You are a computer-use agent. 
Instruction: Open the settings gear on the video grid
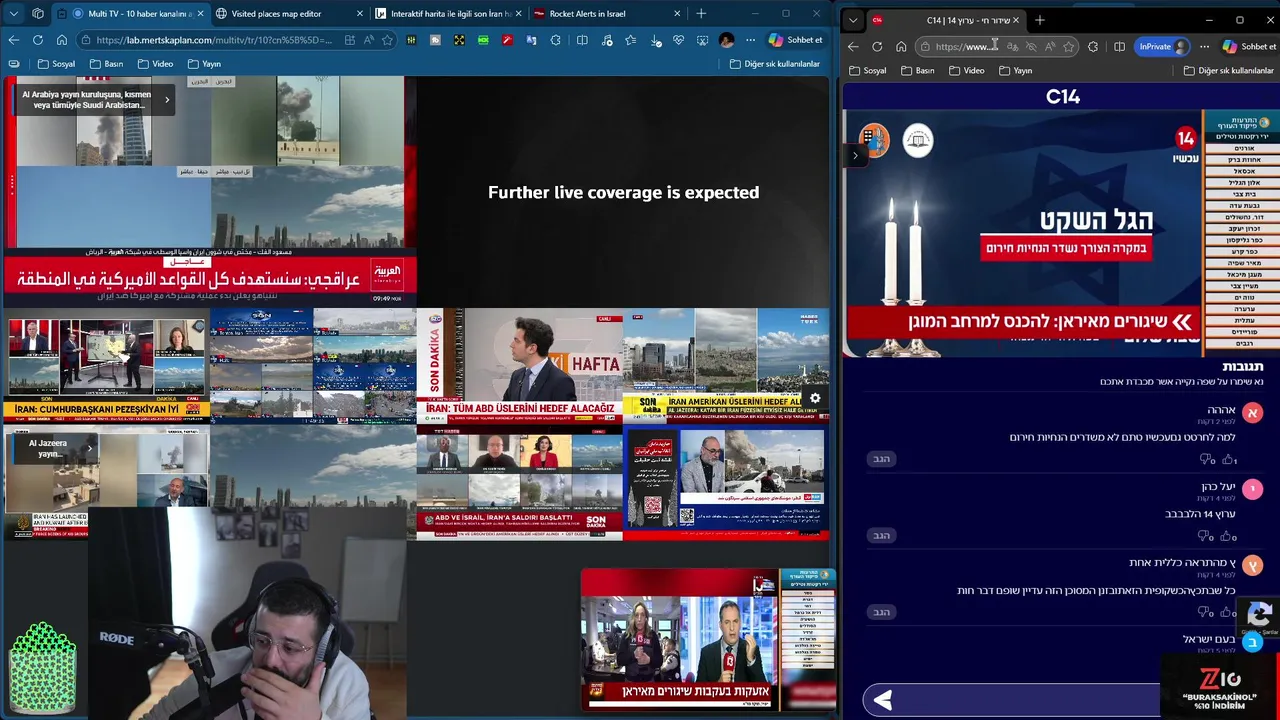815,398
